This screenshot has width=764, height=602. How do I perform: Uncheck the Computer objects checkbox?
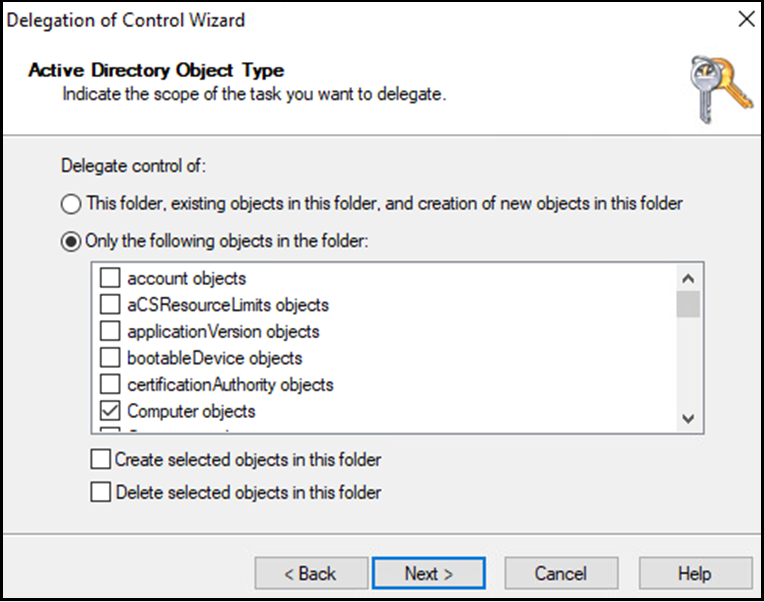[x=110, y=411]
